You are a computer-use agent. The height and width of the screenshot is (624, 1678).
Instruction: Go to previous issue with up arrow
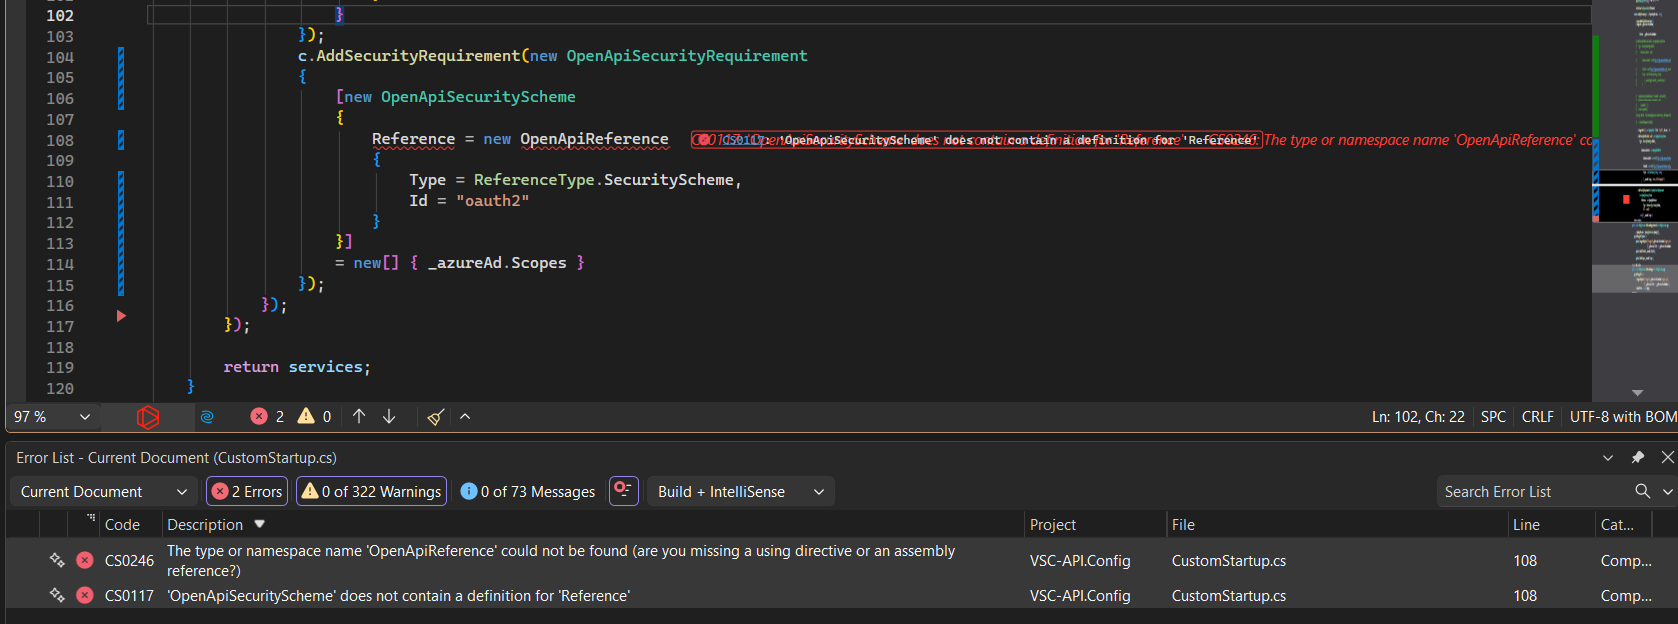[x=359, y=417]
